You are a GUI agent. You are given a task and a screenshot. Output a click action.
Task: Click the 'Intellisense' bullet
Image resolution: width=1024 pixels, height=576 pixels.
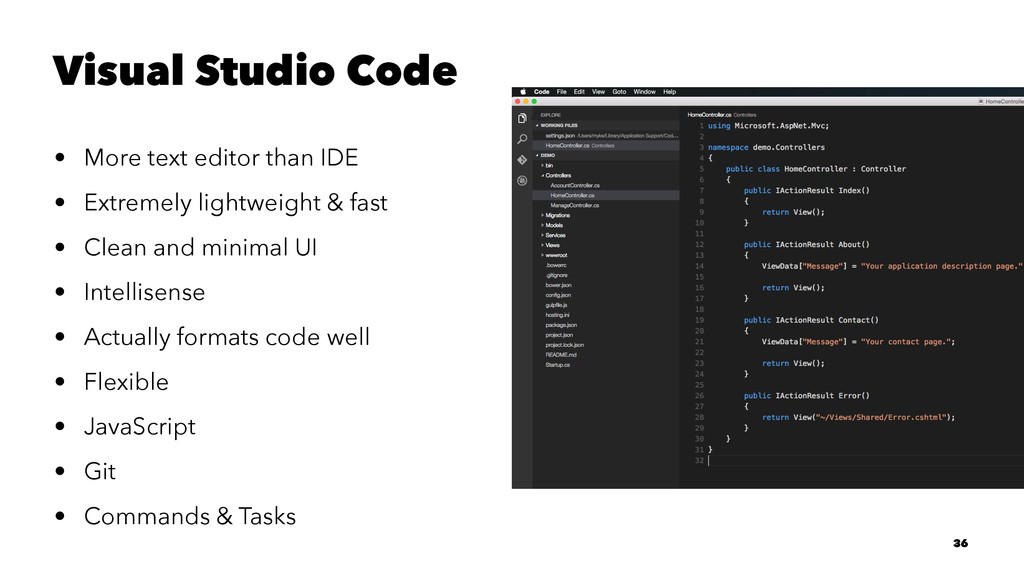(144, 292)
